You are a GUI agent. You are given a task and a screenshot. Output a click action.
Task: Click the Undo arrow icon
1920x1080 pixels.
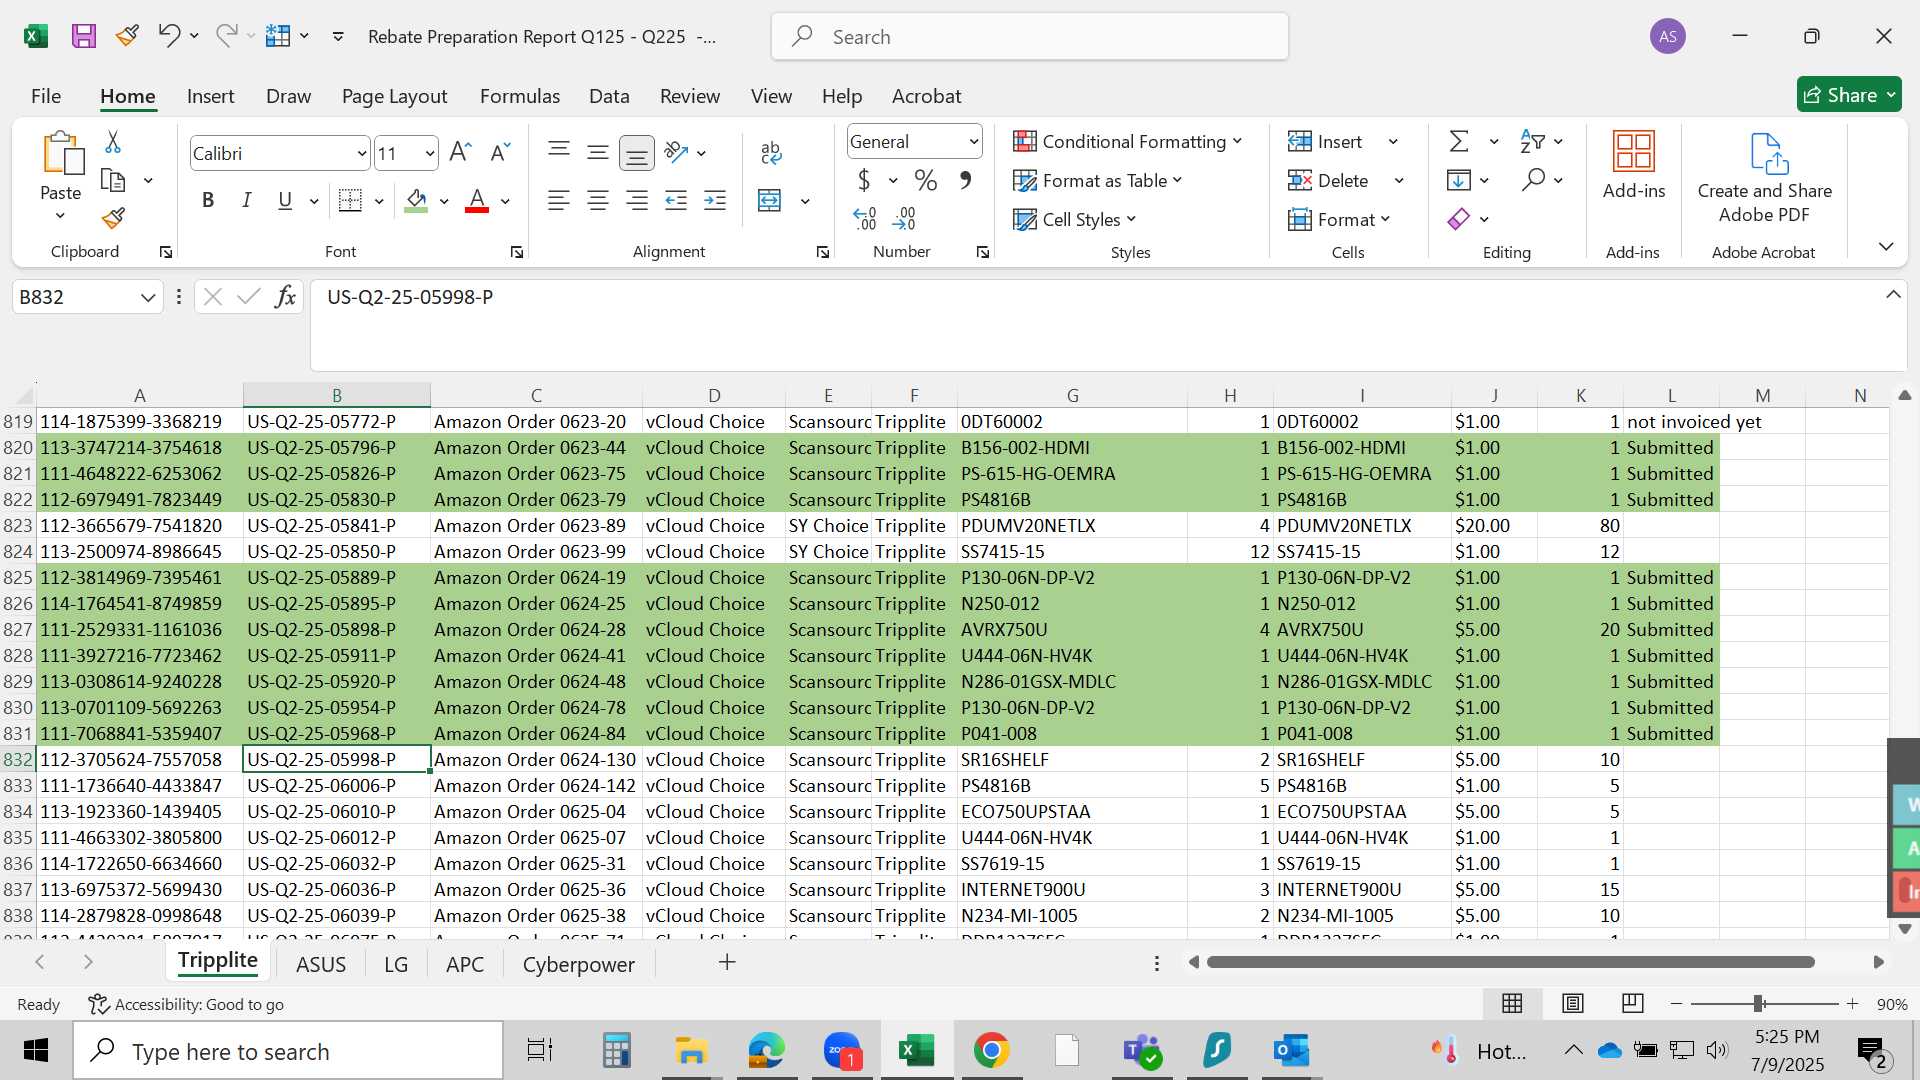tap(168, 37)
